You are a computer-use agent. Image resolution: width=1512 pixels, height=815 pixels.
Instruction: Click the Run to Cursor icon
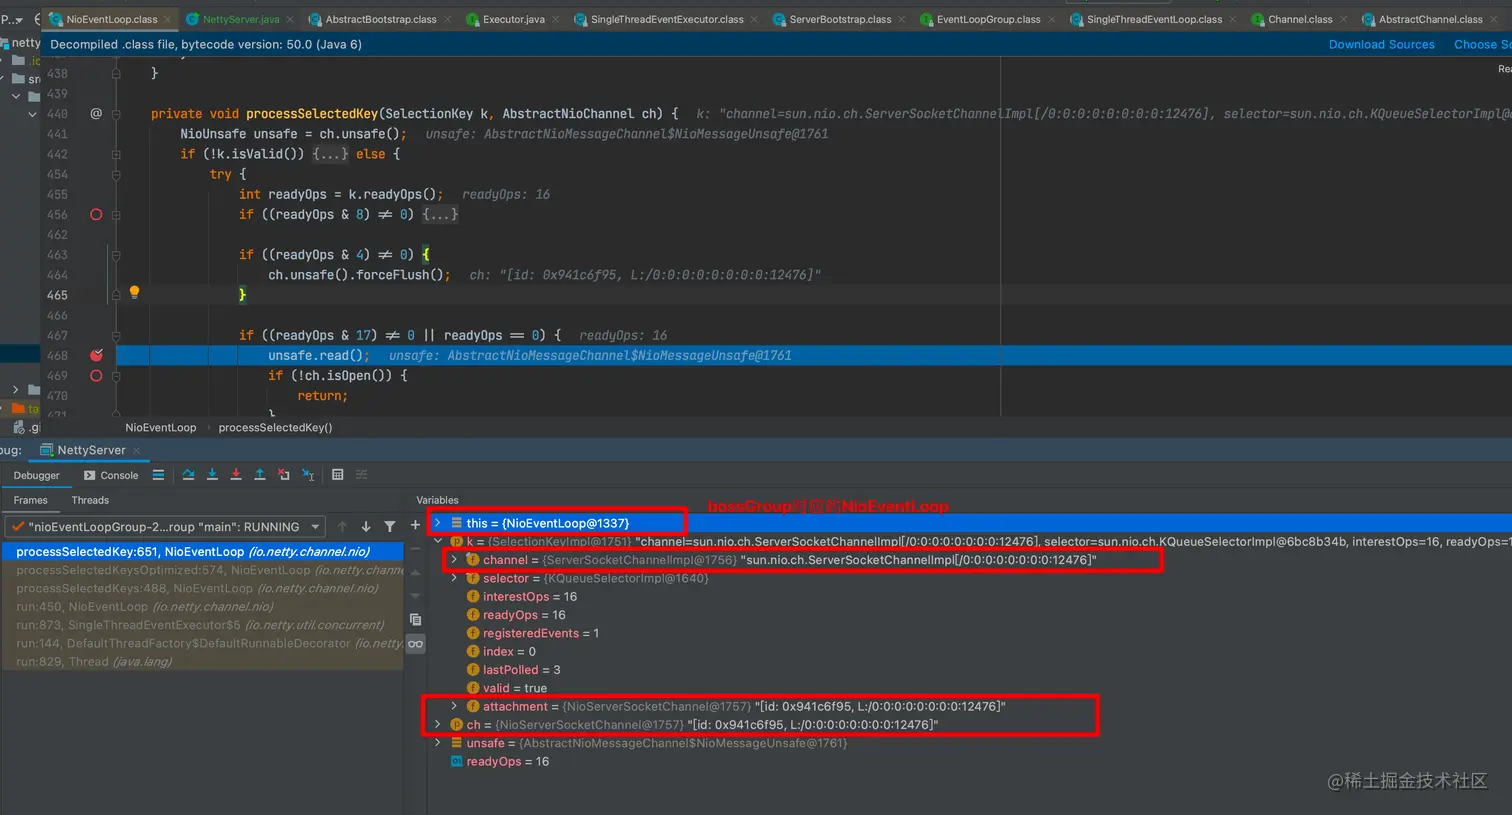(308, 475)
